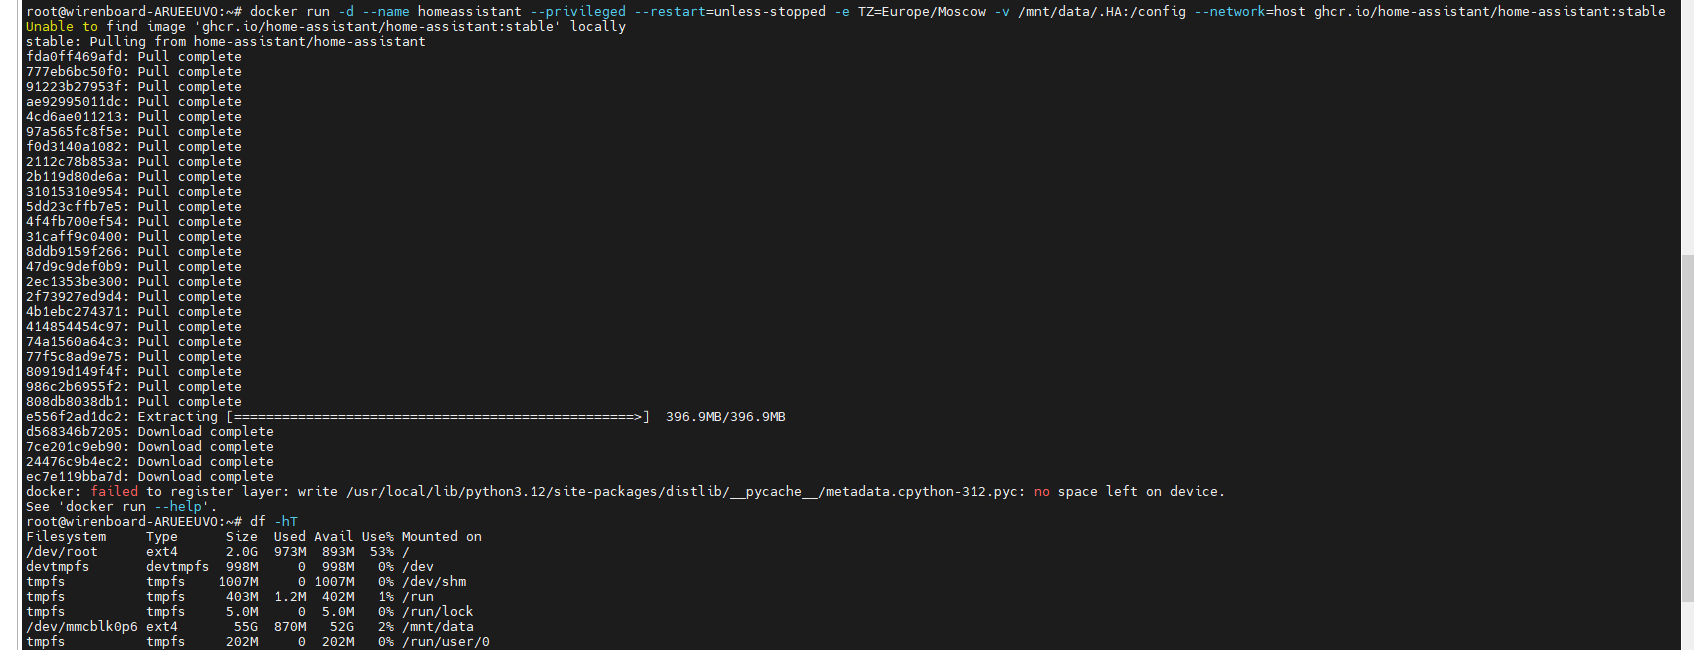Click the '893M' available value for root
Screen dimensions: 1694x650
(x=338, y=552)
